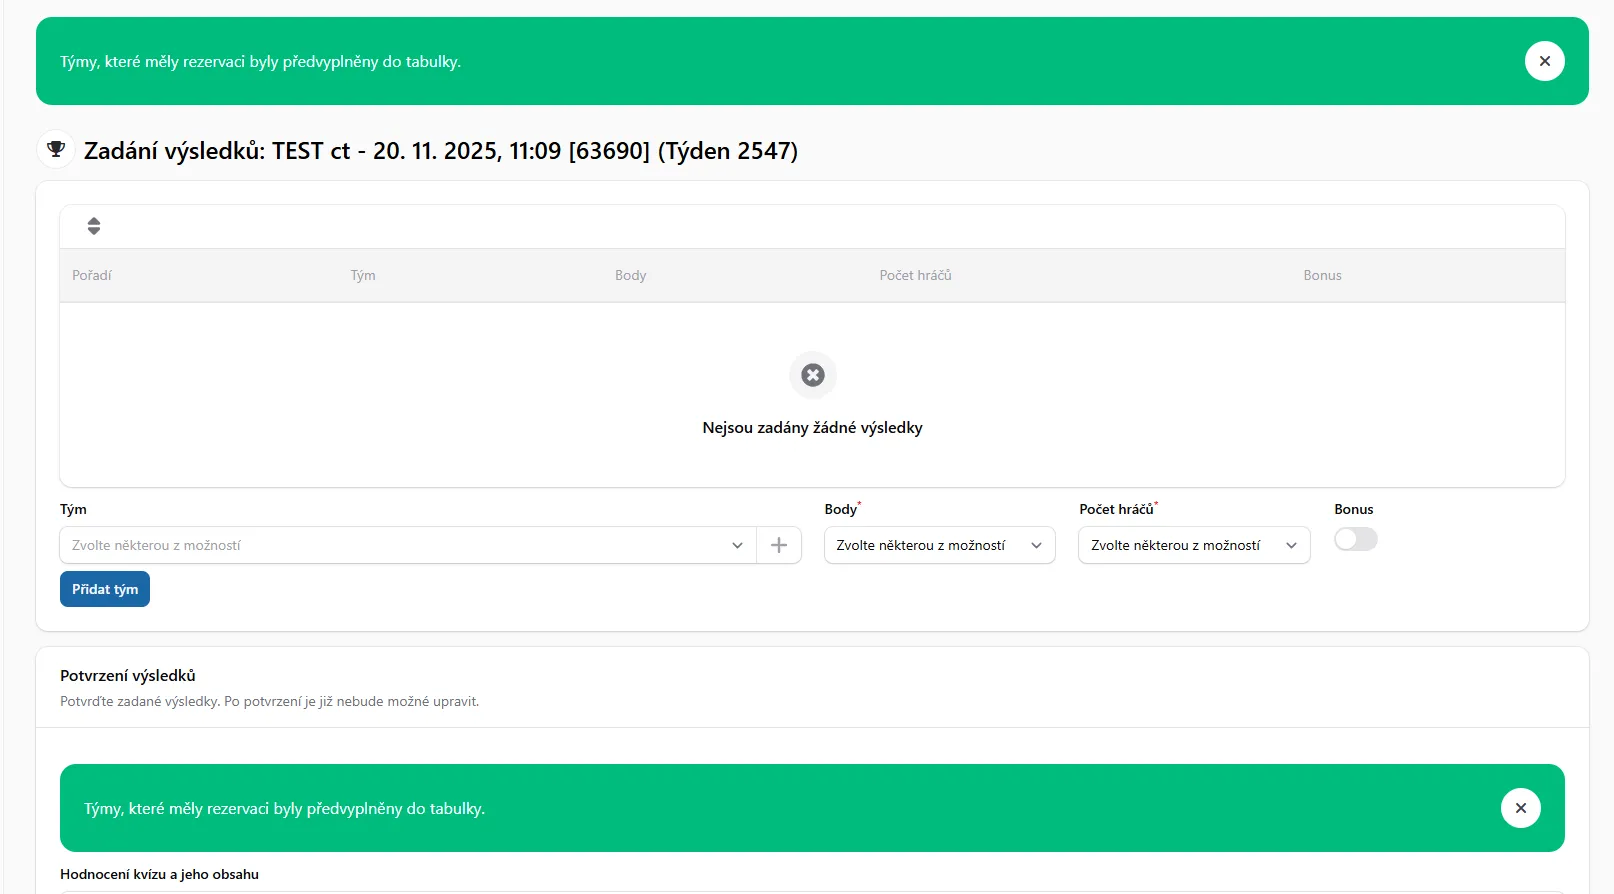Click the Tým column header in the table

(x=363, y=275)
